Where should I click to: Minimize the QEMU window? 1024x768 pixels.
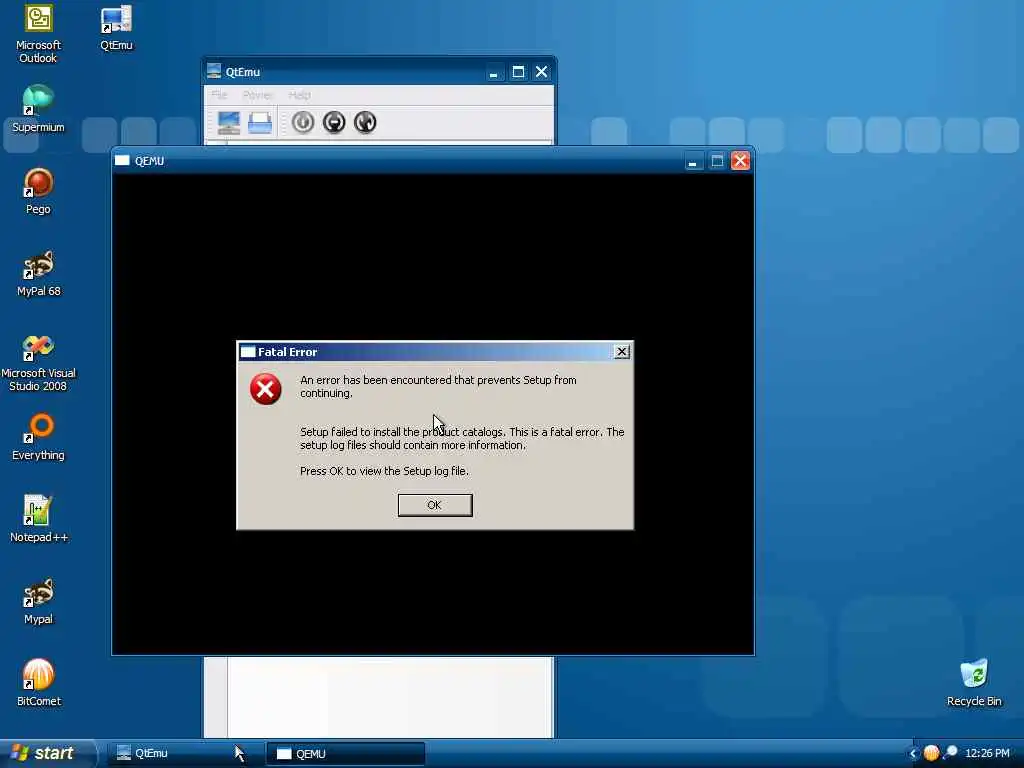[693, 161]
